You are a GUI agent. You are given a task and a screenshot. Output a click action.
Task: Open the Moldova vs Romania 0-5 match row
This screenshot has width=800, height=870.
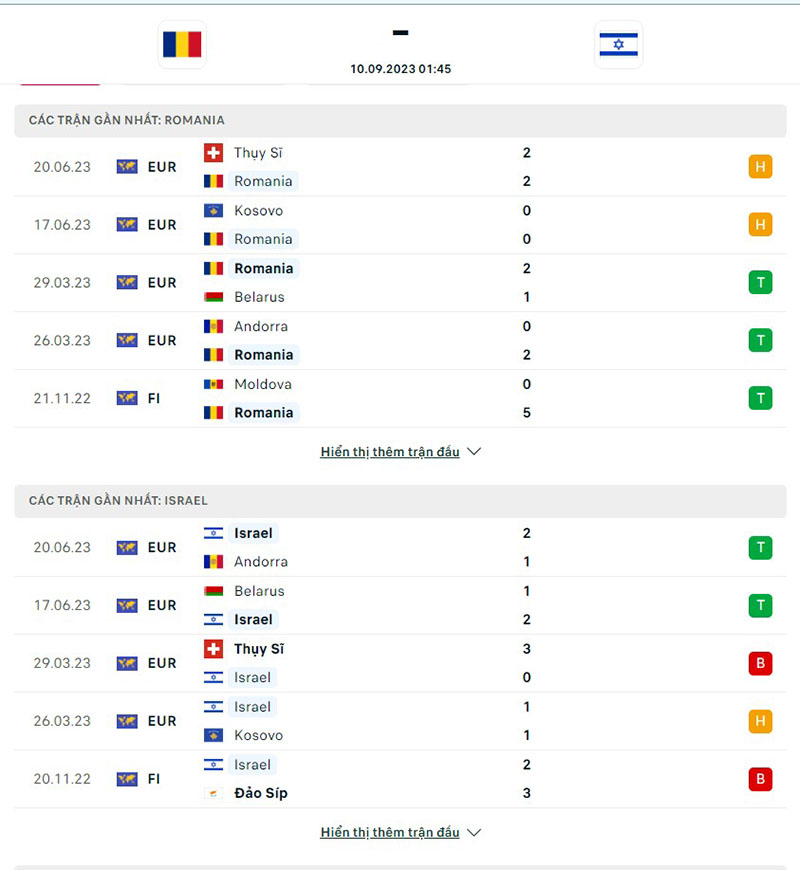point(400,398)
